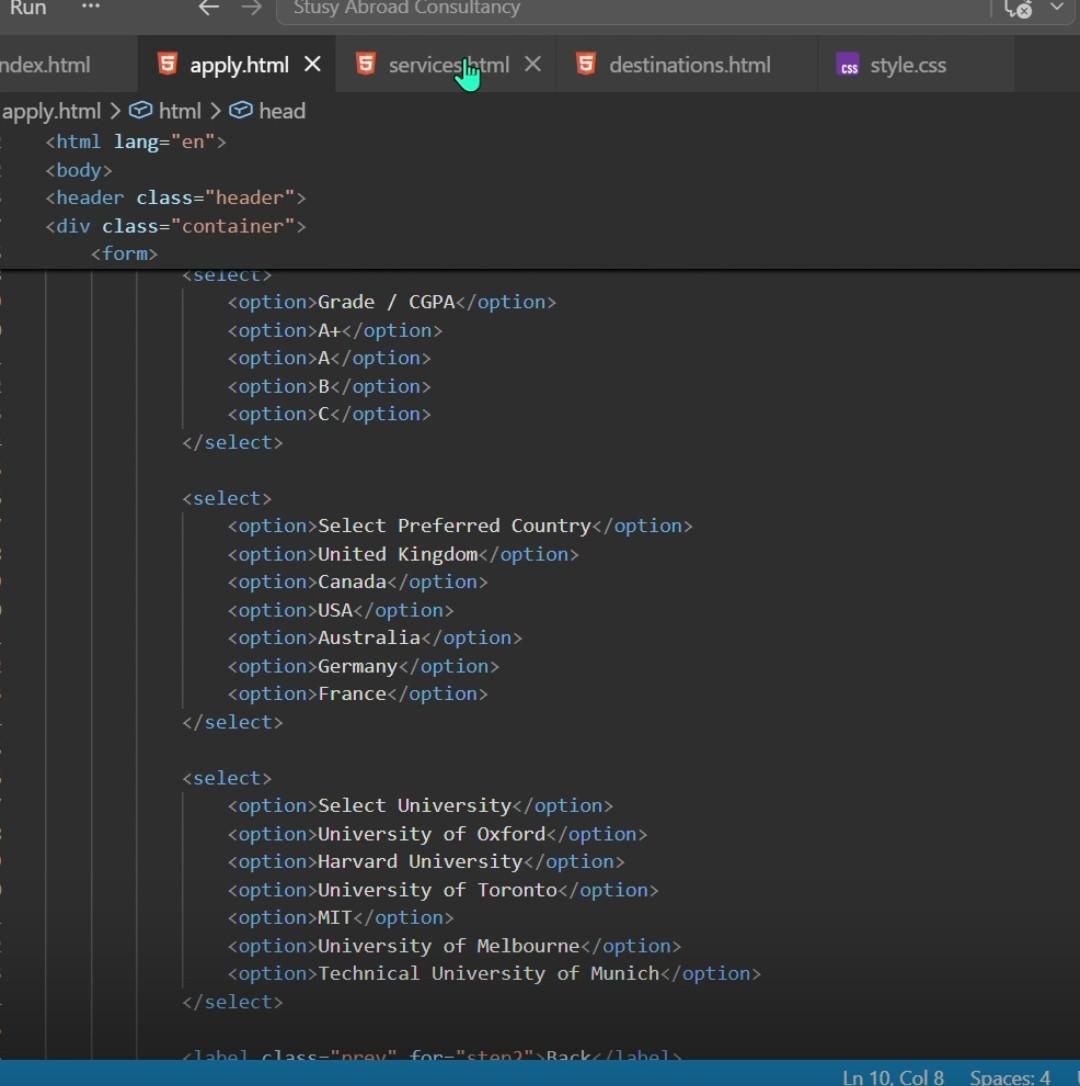
Task: Click the icon beside the title bar chevron
Action: [1018, 9]
